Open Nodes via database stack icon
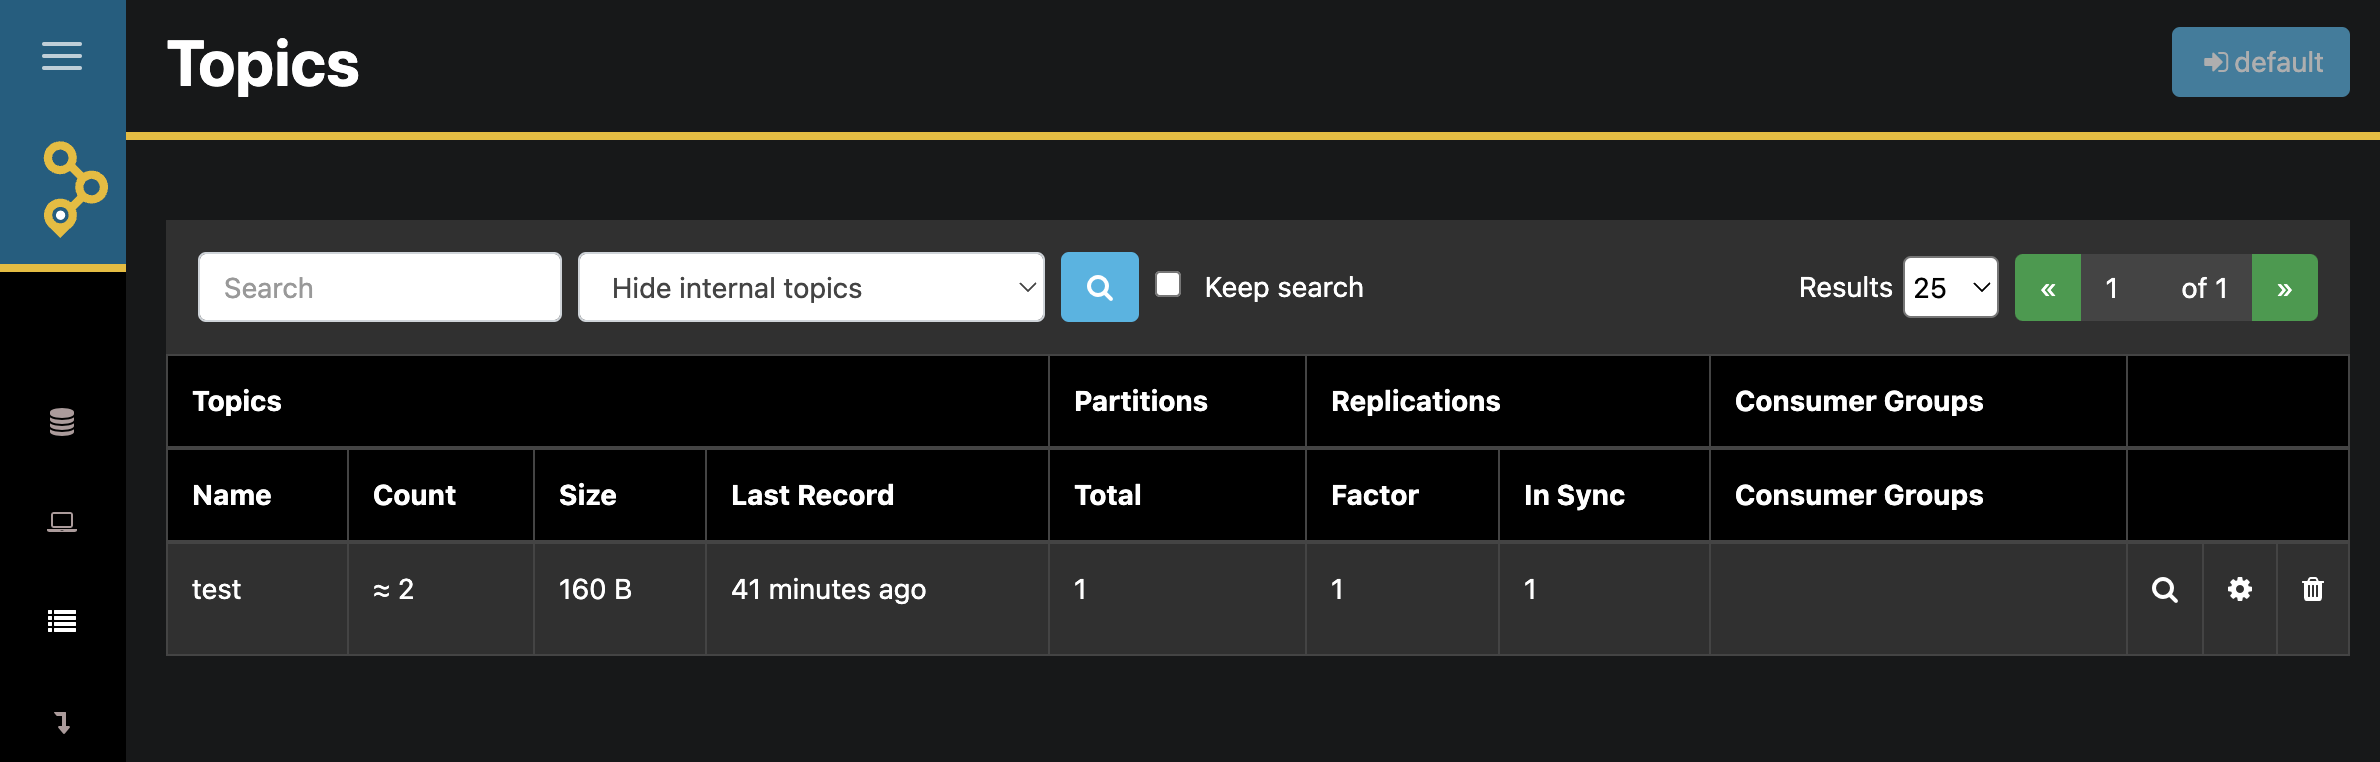Screen dimensions: 2380x762 coord(62,422)
